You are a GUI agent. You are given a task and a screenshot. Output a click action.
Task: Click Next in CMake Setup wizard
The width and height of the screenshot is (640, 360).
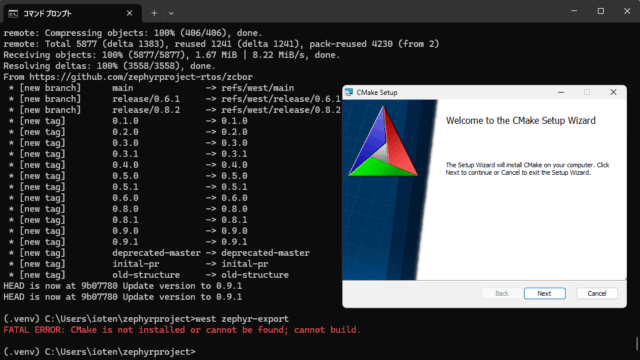[544, 293]
